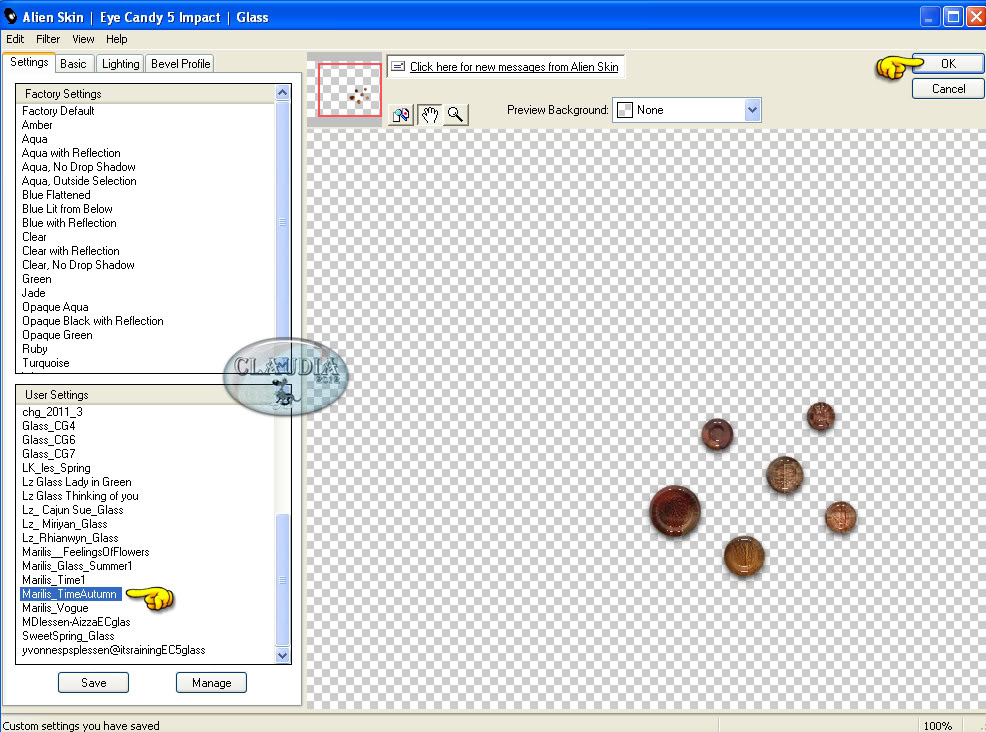The width and height of the screenshot is (986, 732).
Task: Click the Cancel button
Action: coord(948,89)
